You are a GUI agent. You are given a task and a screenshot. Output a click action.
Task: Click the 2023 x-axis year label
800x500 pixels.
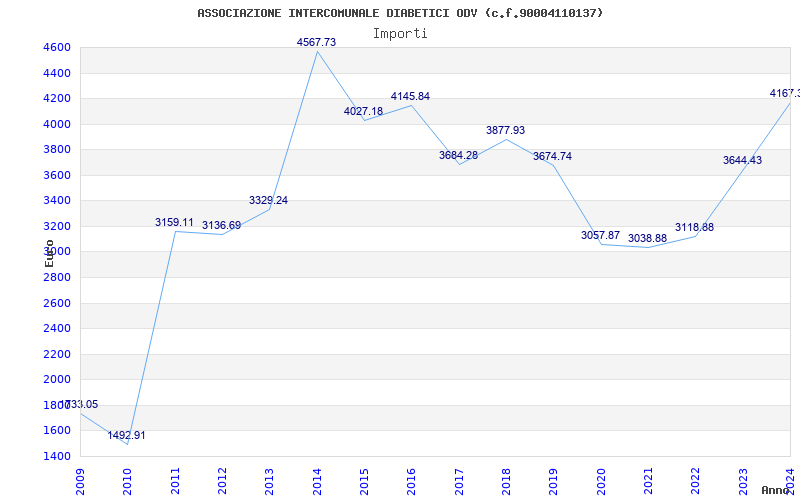pos(743,482)
